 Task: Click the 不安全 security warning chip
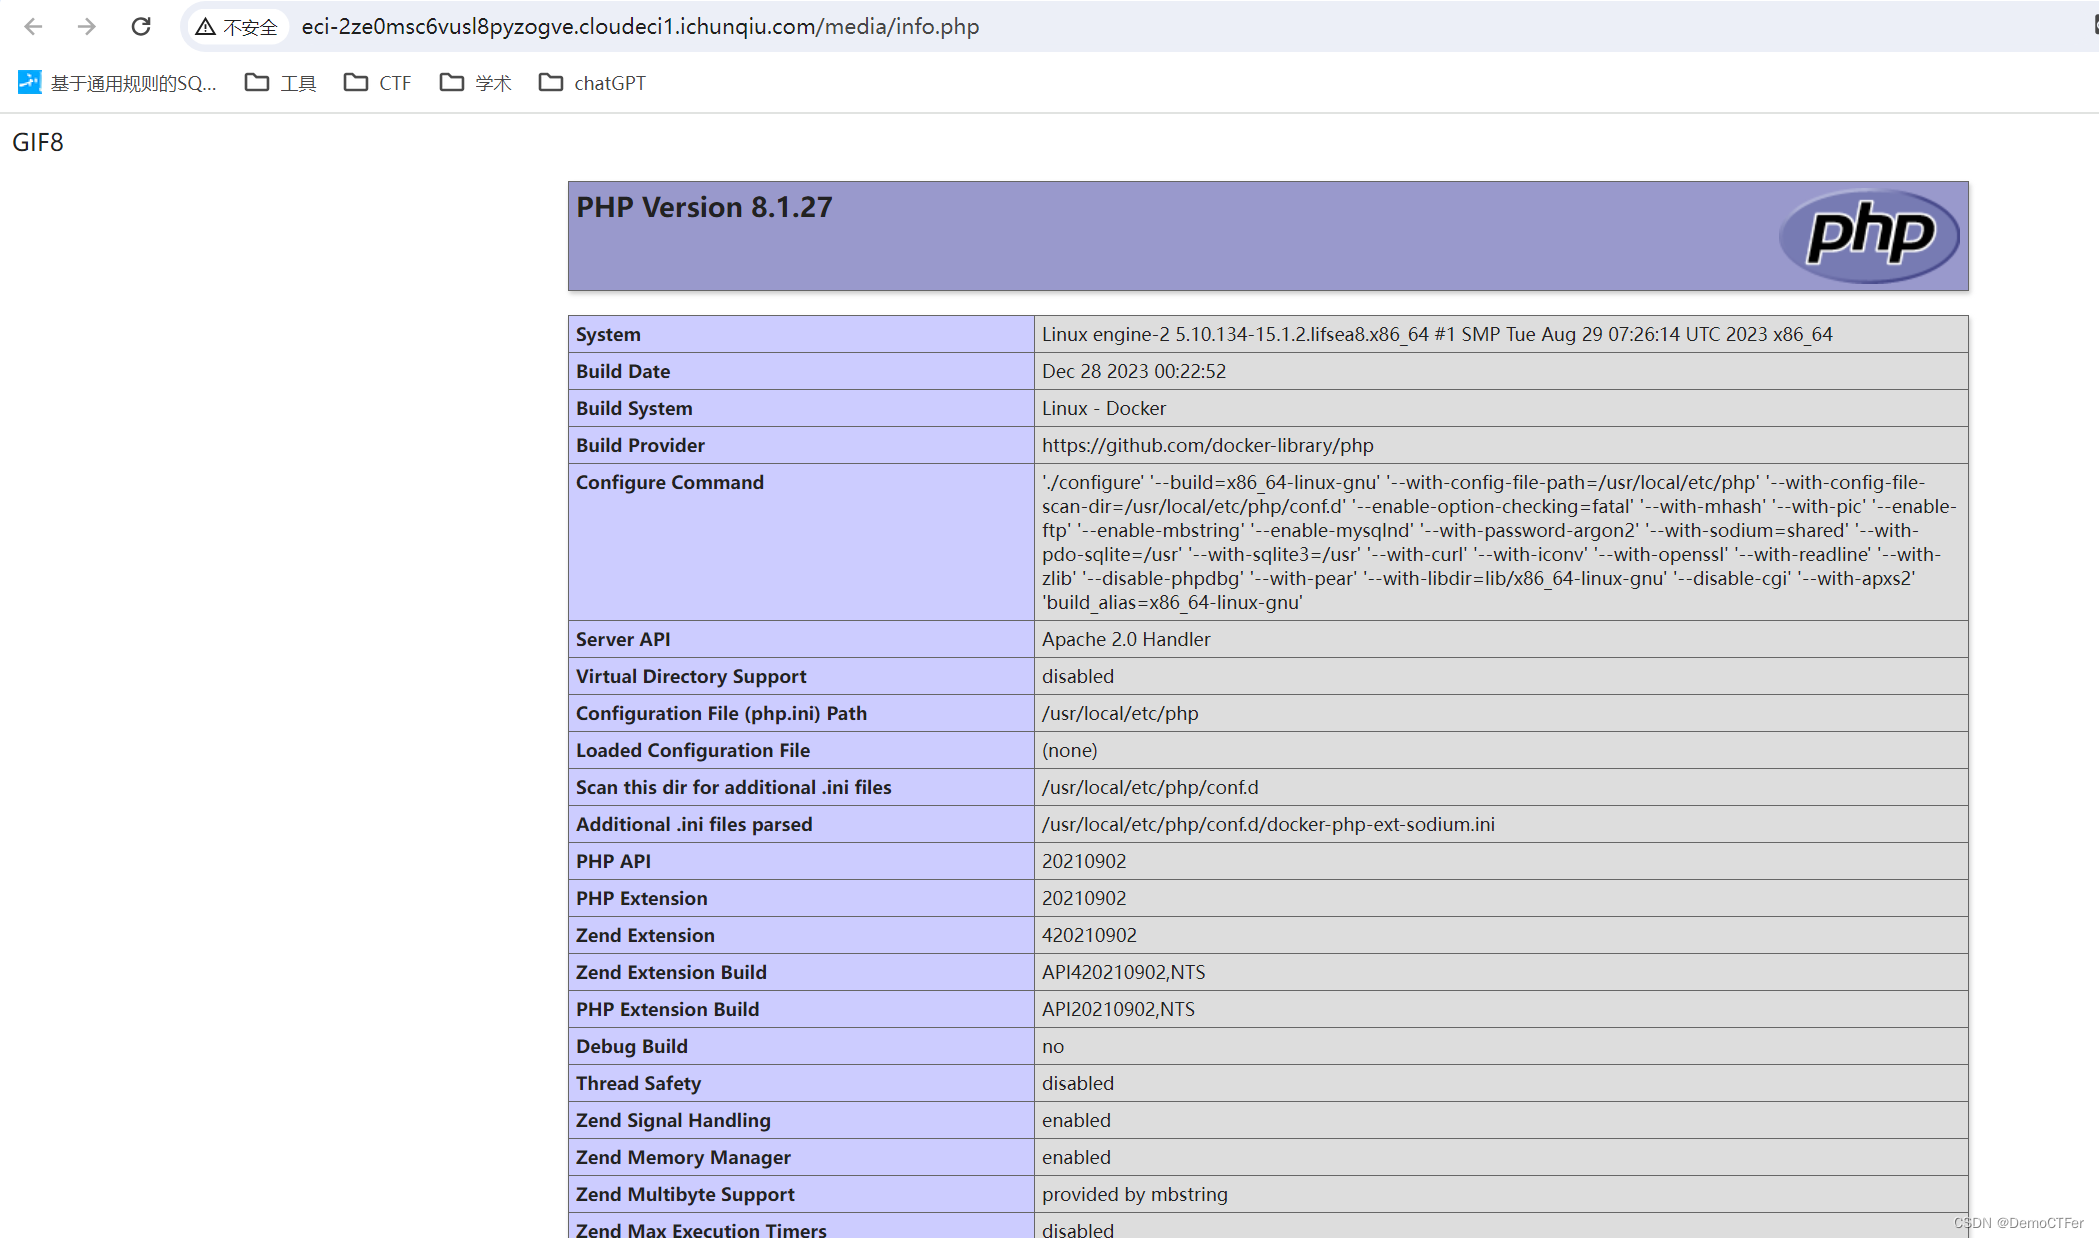pos(237,27)
